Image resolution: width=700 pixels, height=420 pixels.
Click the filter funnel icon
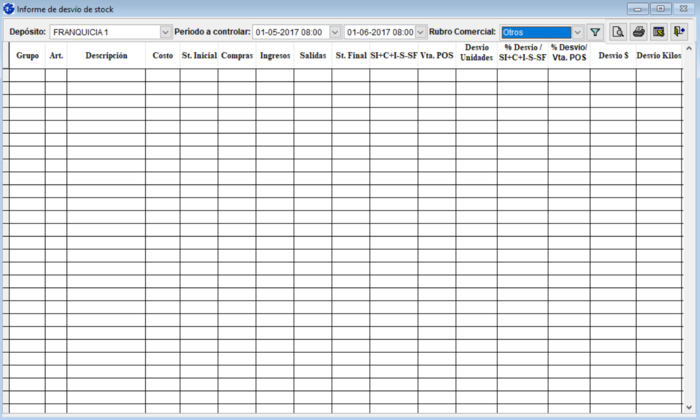(595, 32)
